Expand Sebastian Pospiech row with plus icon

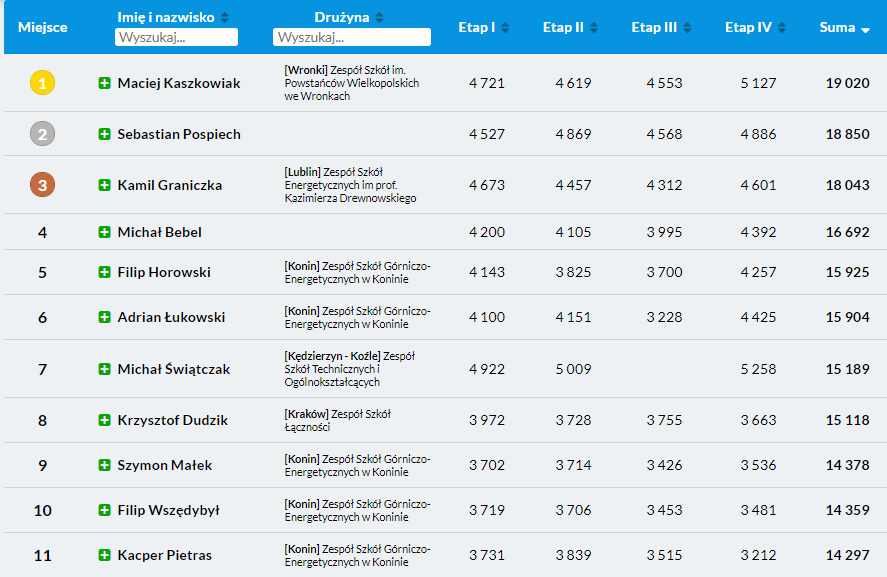point(104,134)
